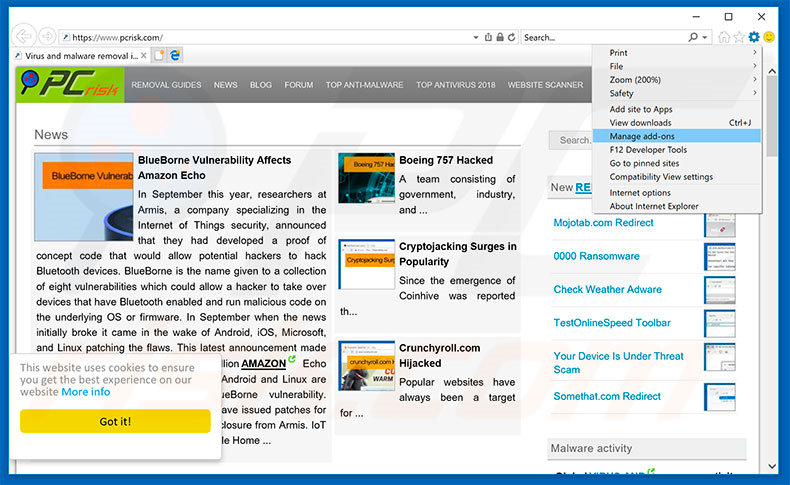Click the browser Back arrow button
Image resolution: width=790 pixels, height=485 pixels.
(x=23, y=36)
